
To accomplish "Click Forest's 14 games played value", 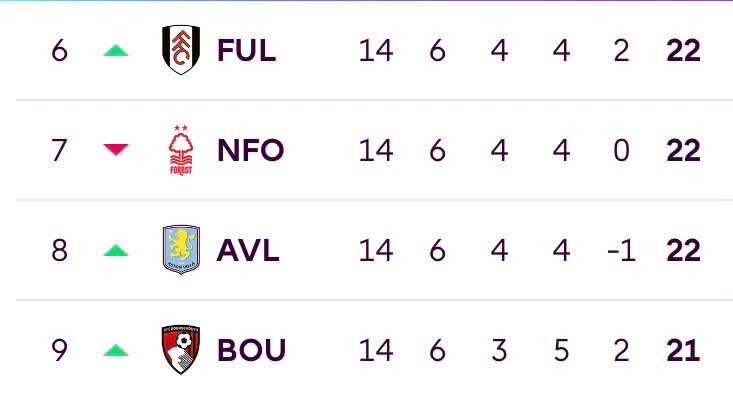I will [376, 150].
